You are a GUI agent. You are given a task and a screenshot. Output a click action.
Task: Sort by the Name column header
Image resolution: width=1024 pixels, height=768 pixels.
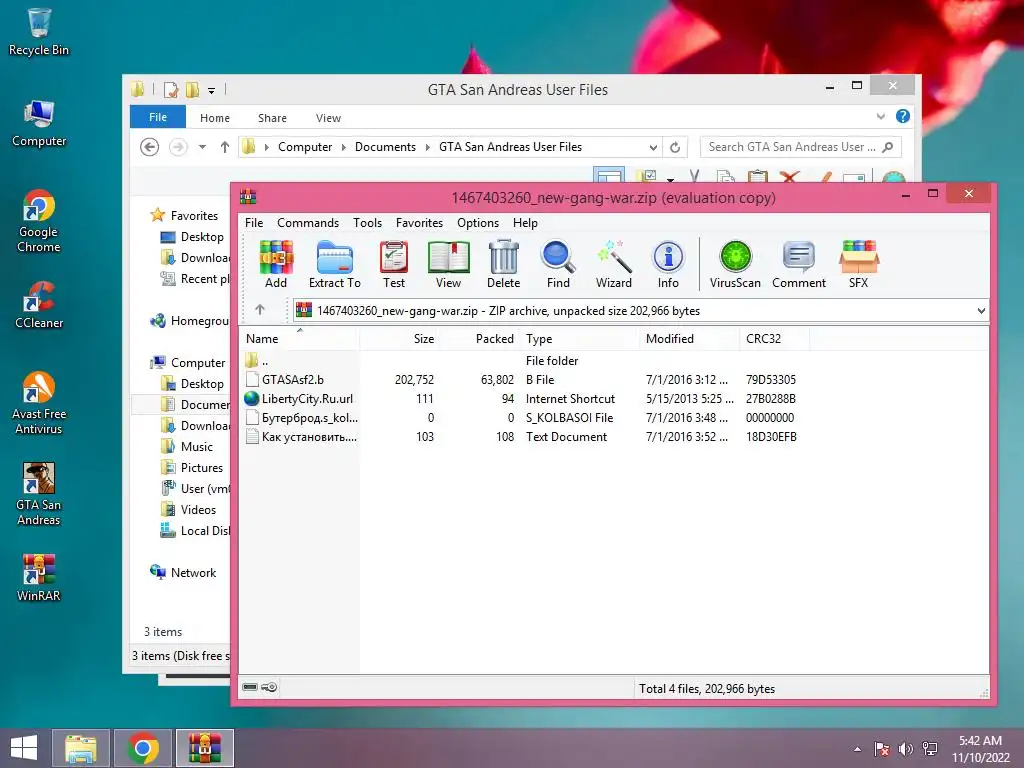tap(300, 338)
